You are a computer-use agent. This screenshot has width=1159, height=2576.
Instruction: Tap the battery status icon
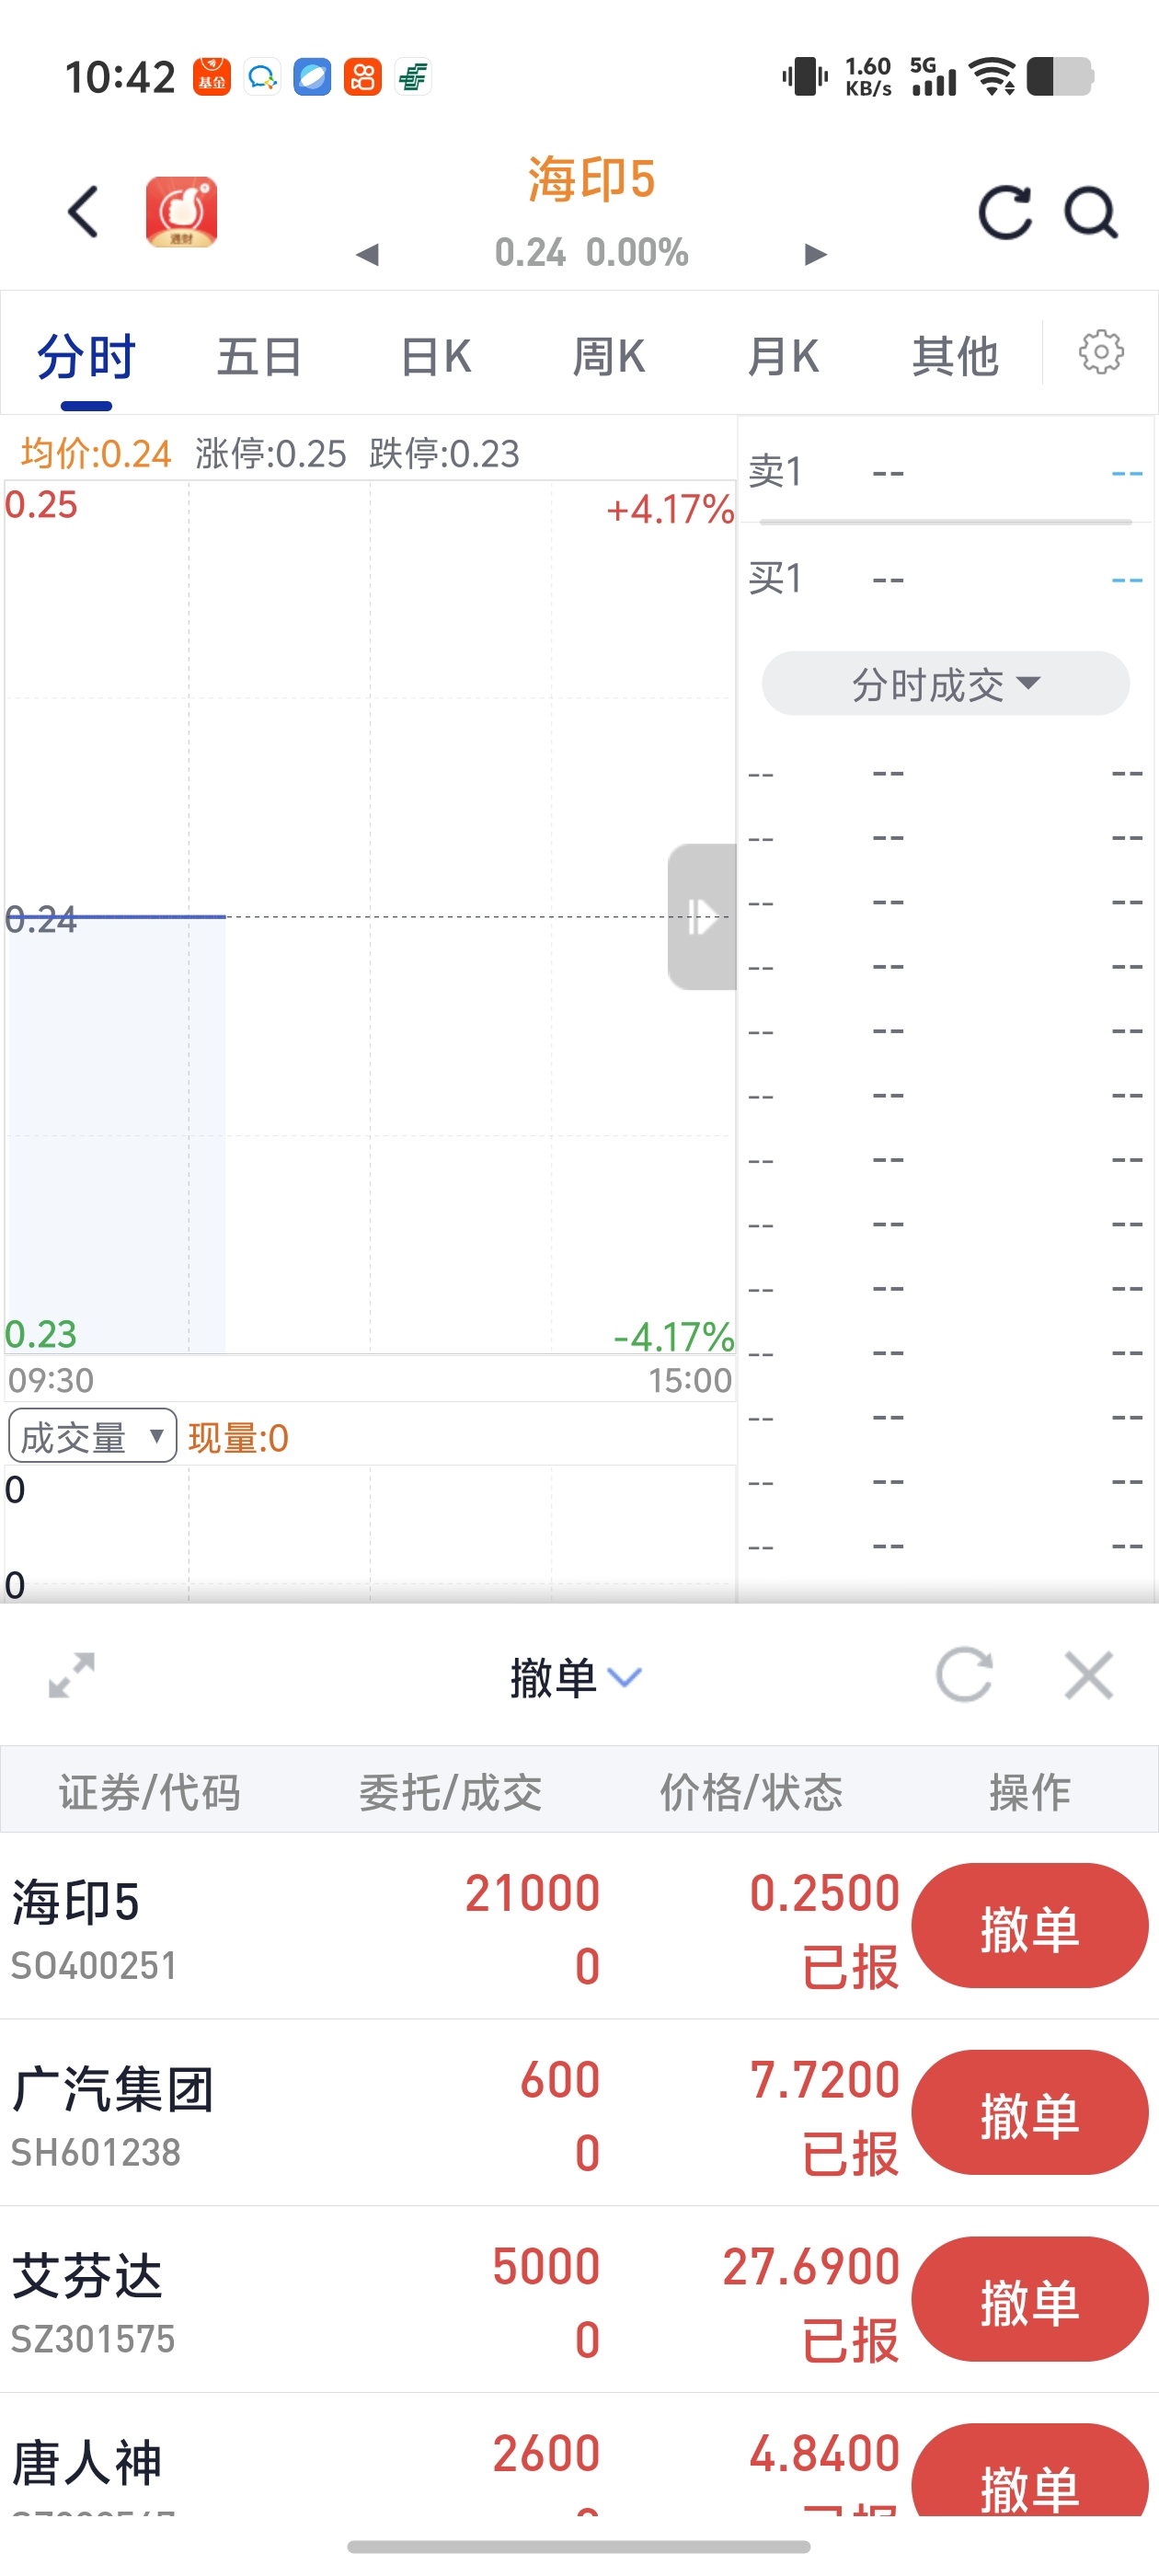click(x=1059, y=77)
